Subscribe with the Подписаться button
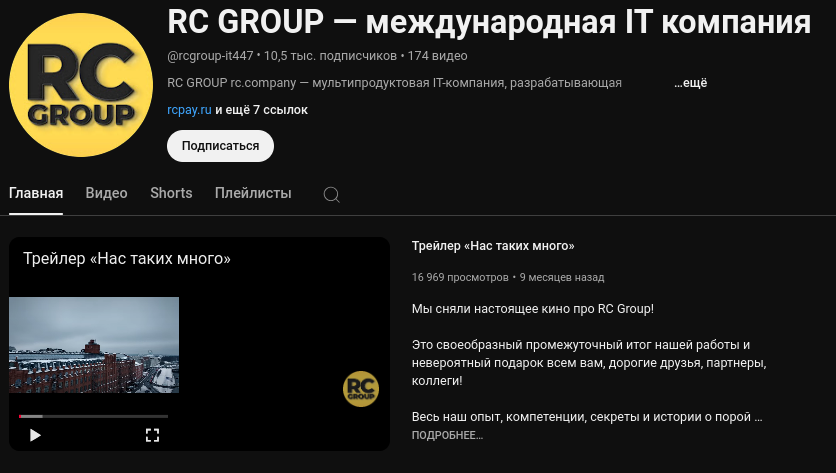This screenshot has width=836, height=473. (x=220, y=146)
